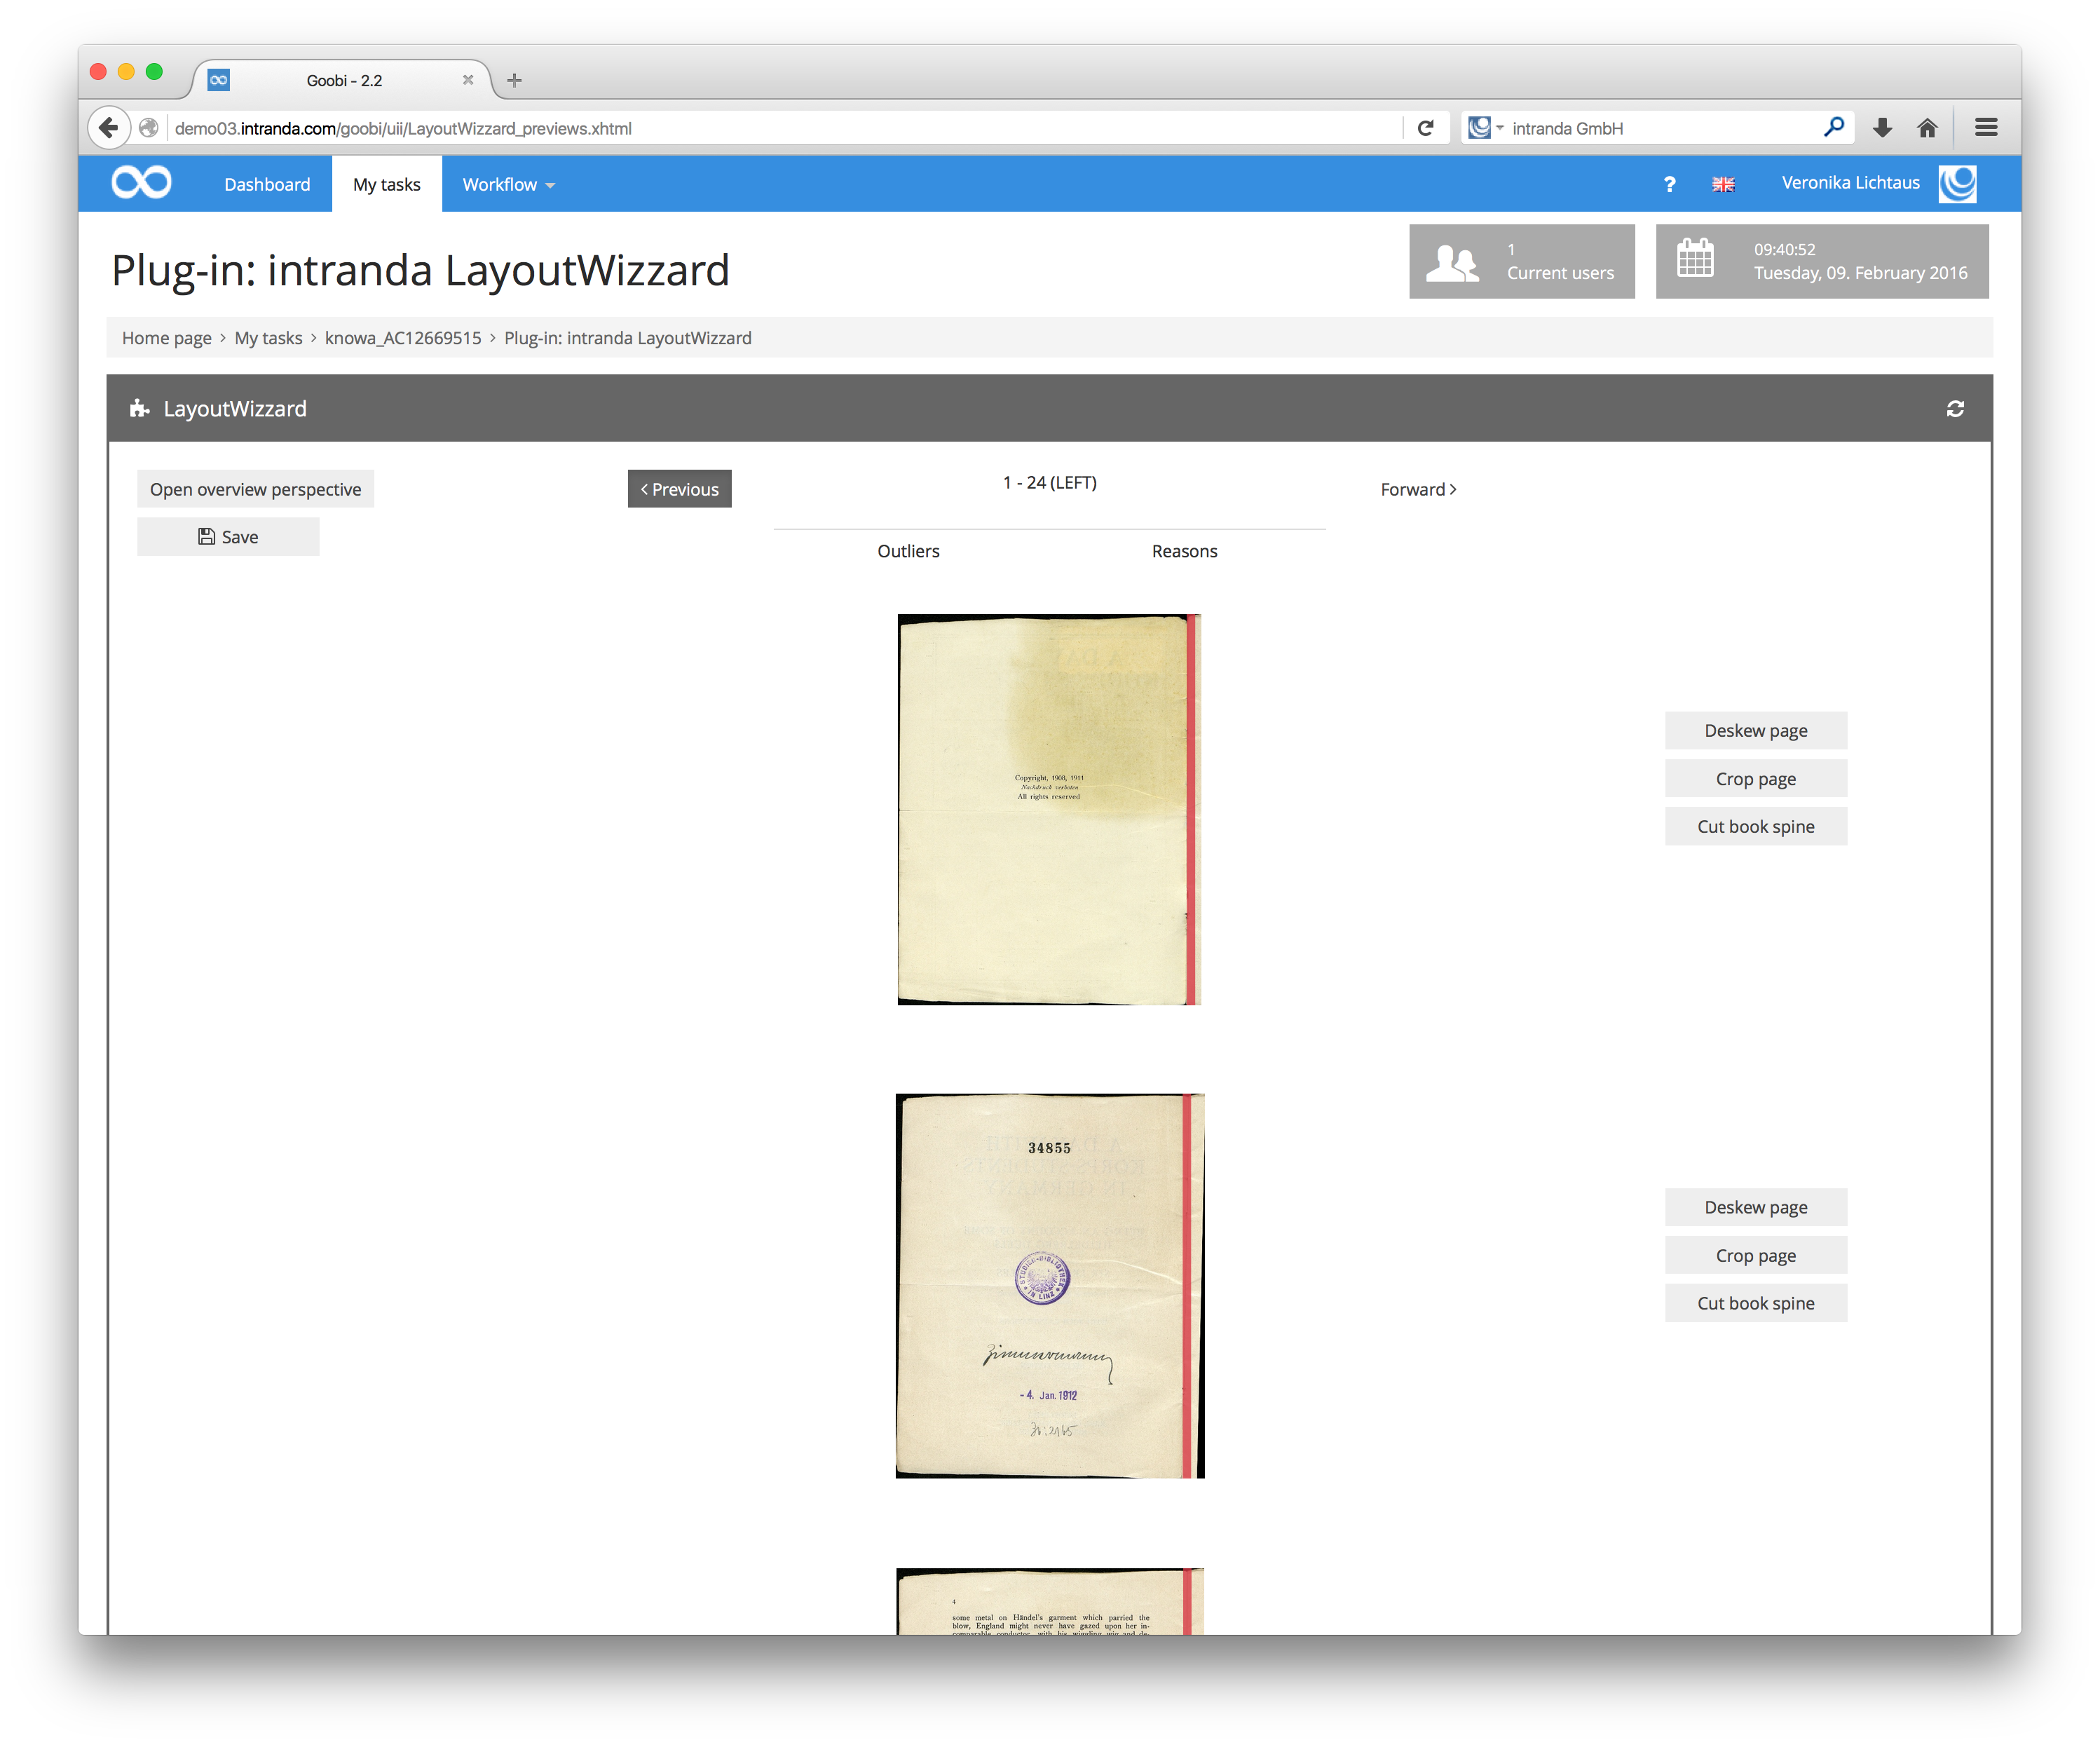Cut book spine for the copyright page thumbnail
The height and width of the screenshot is (1747, 2100).
tap(1755, 827)
